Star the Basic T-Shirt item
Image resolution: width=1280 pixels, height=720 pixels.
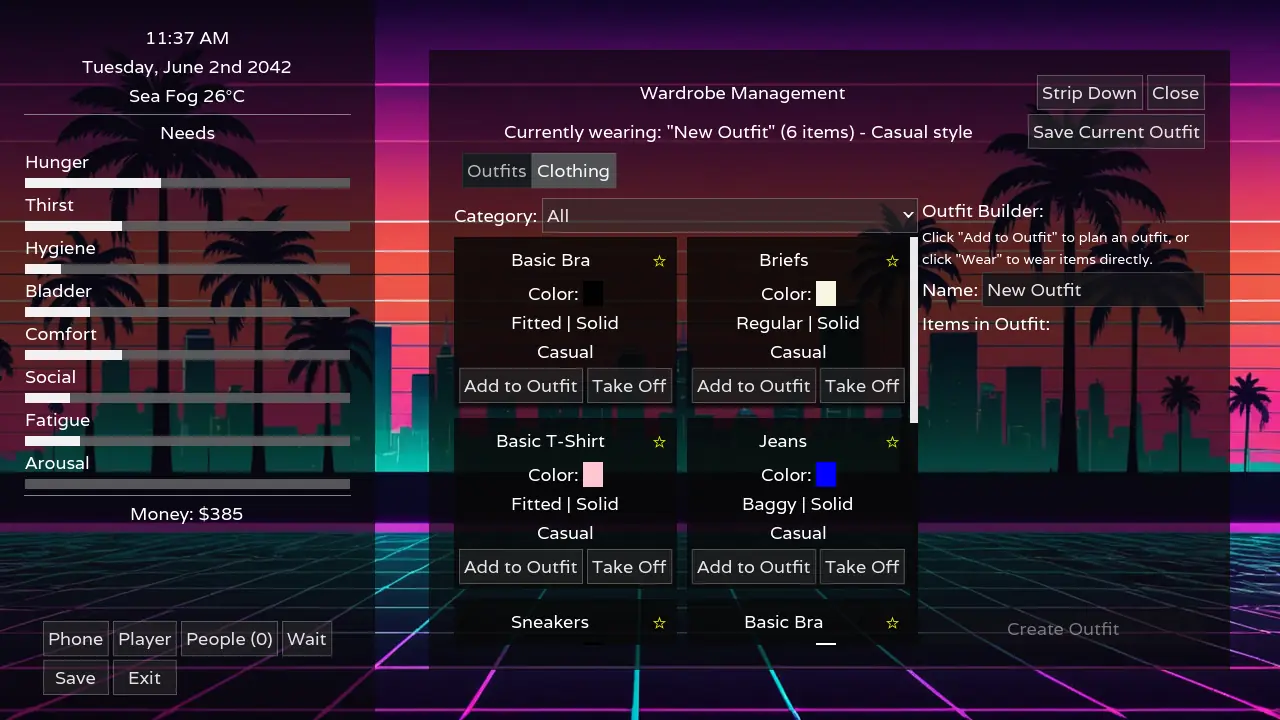coord(659,442)
